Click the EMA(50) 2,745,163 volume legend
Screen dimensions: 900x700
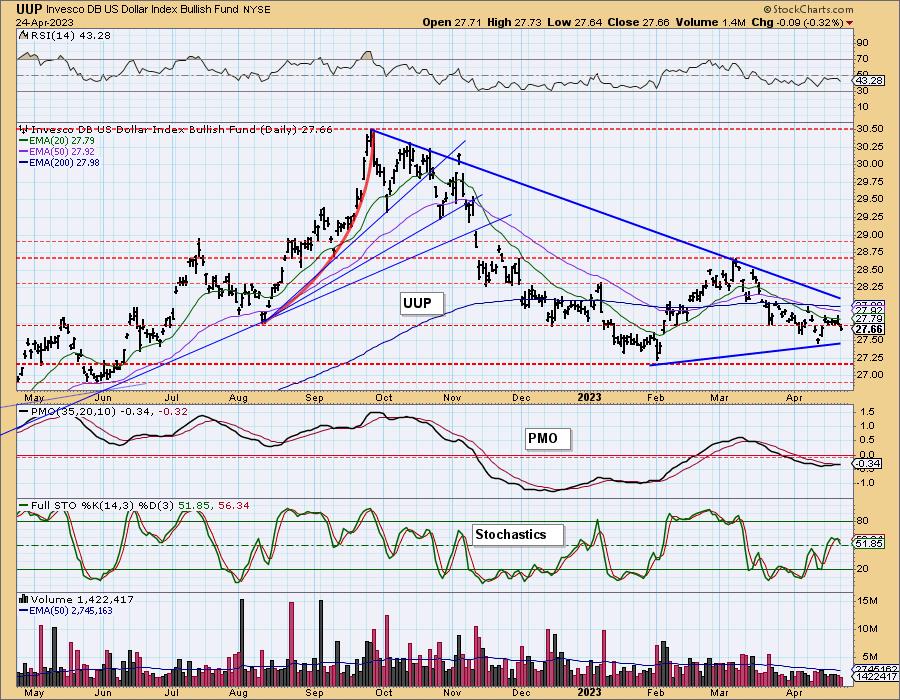66,610
